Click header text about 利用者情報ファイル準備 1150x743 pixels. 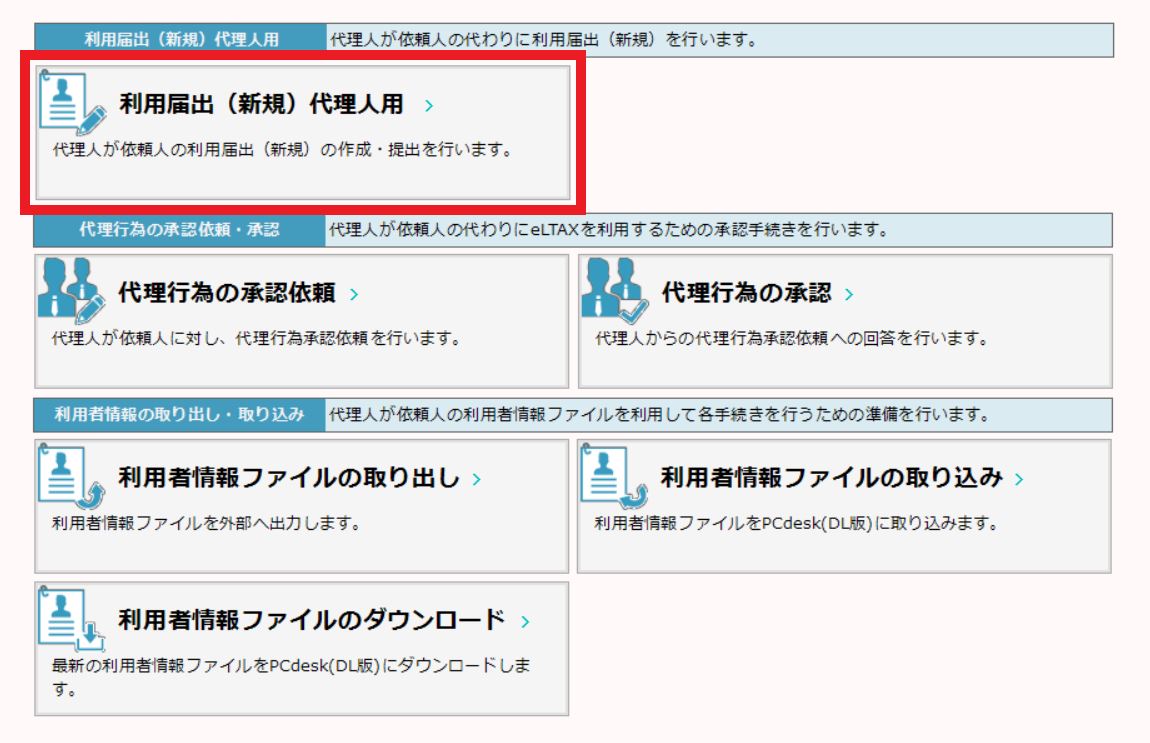point(659,414)
